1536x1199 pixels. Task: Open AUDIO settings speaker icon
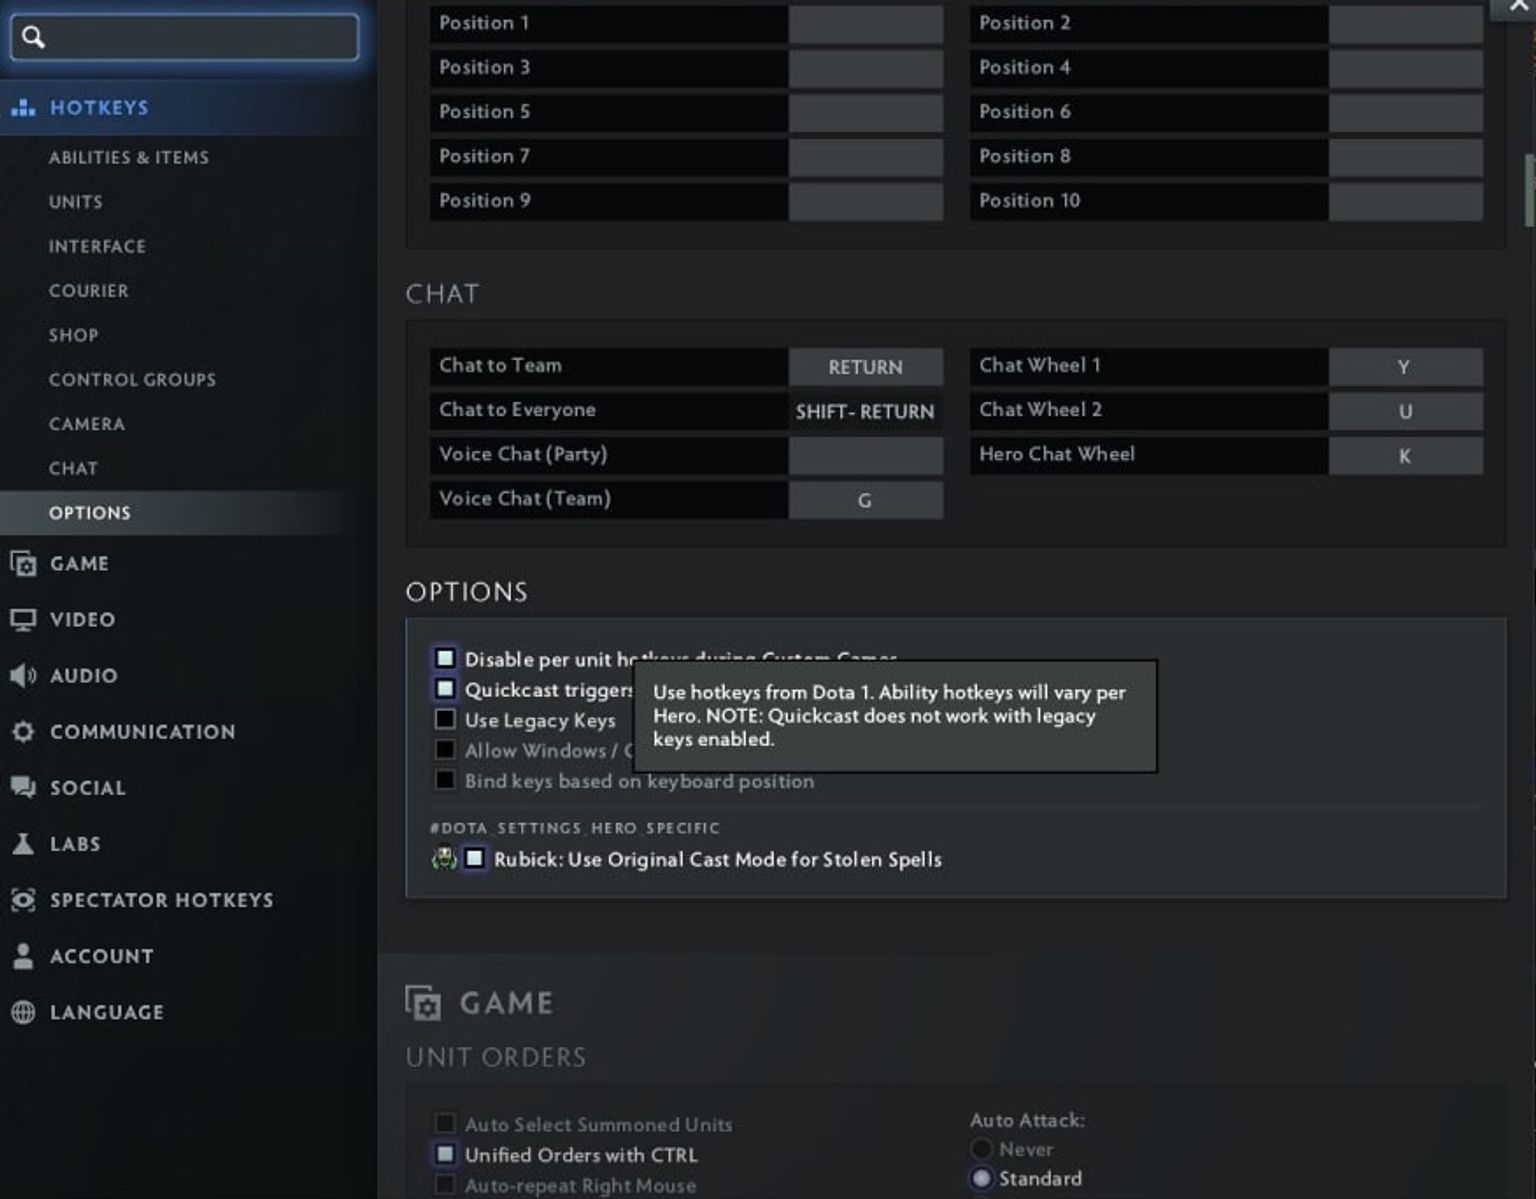[x=22, y=675]
